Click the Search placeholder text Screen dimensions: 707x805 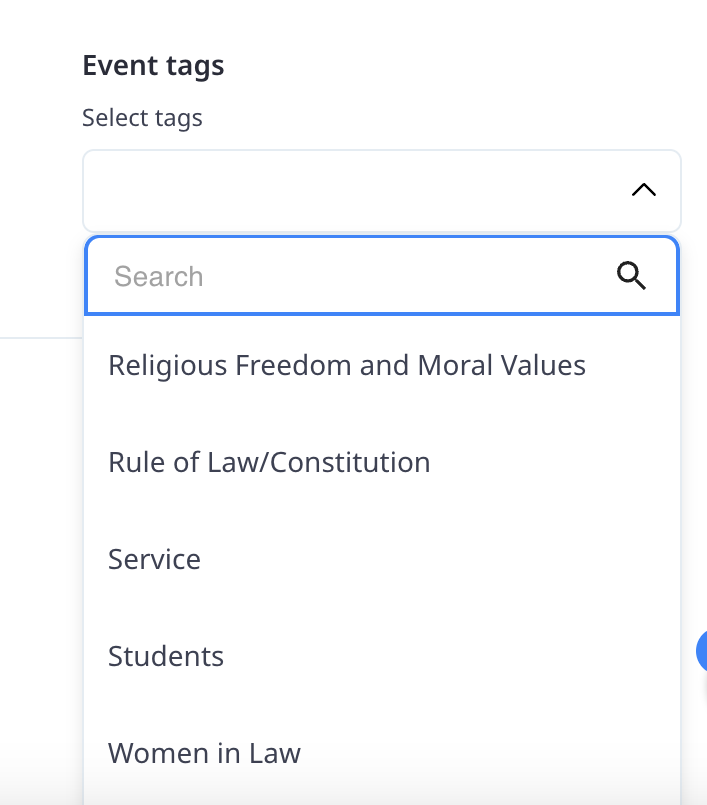159,276
